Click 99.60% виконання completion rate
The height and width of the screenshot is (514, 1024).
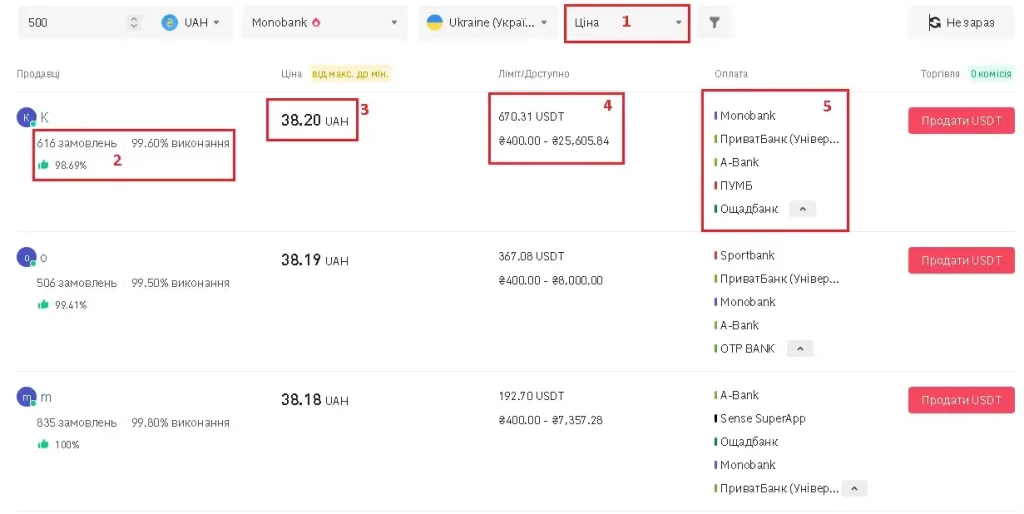pos(180,144)
